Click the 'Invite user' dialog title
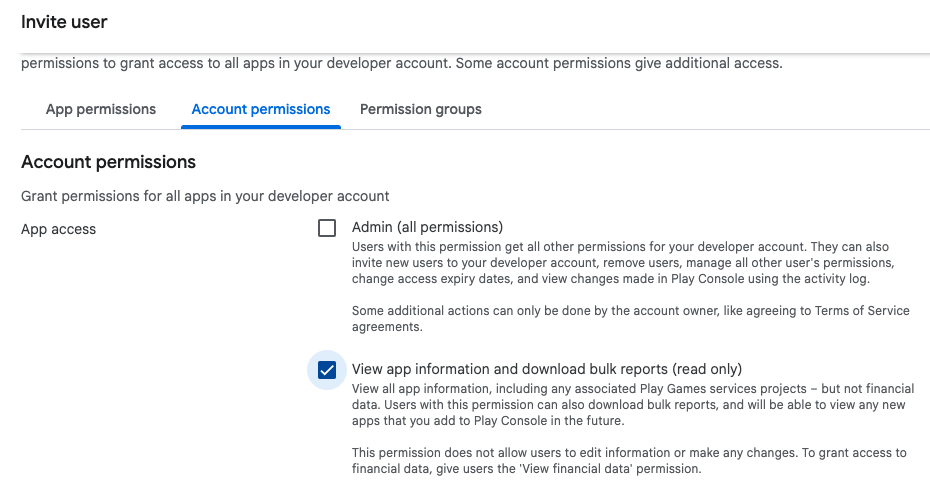The height and width of the screenshot is (493, 930). click(x=64, y=21)
